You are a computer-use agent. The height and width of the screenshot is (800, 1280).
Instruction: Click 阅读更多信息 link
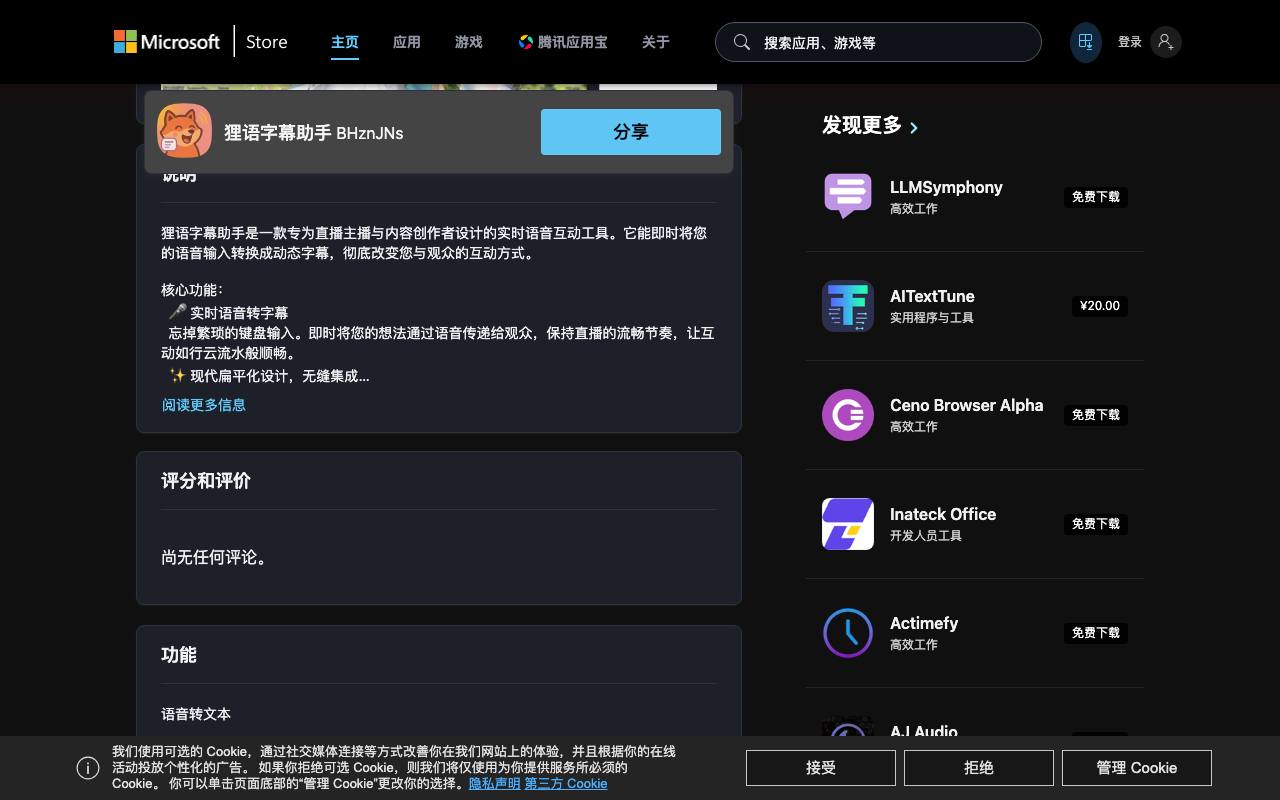coord(204,405)
